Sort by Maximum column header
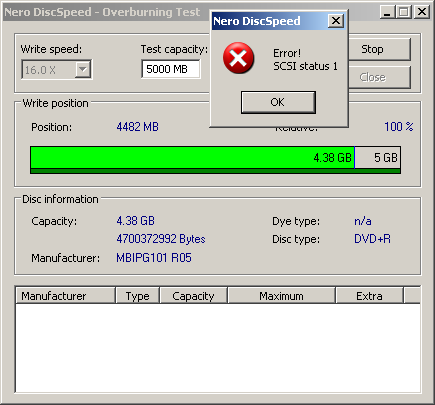435x405 pixels. pyautogui.click(x=281, y=296)
